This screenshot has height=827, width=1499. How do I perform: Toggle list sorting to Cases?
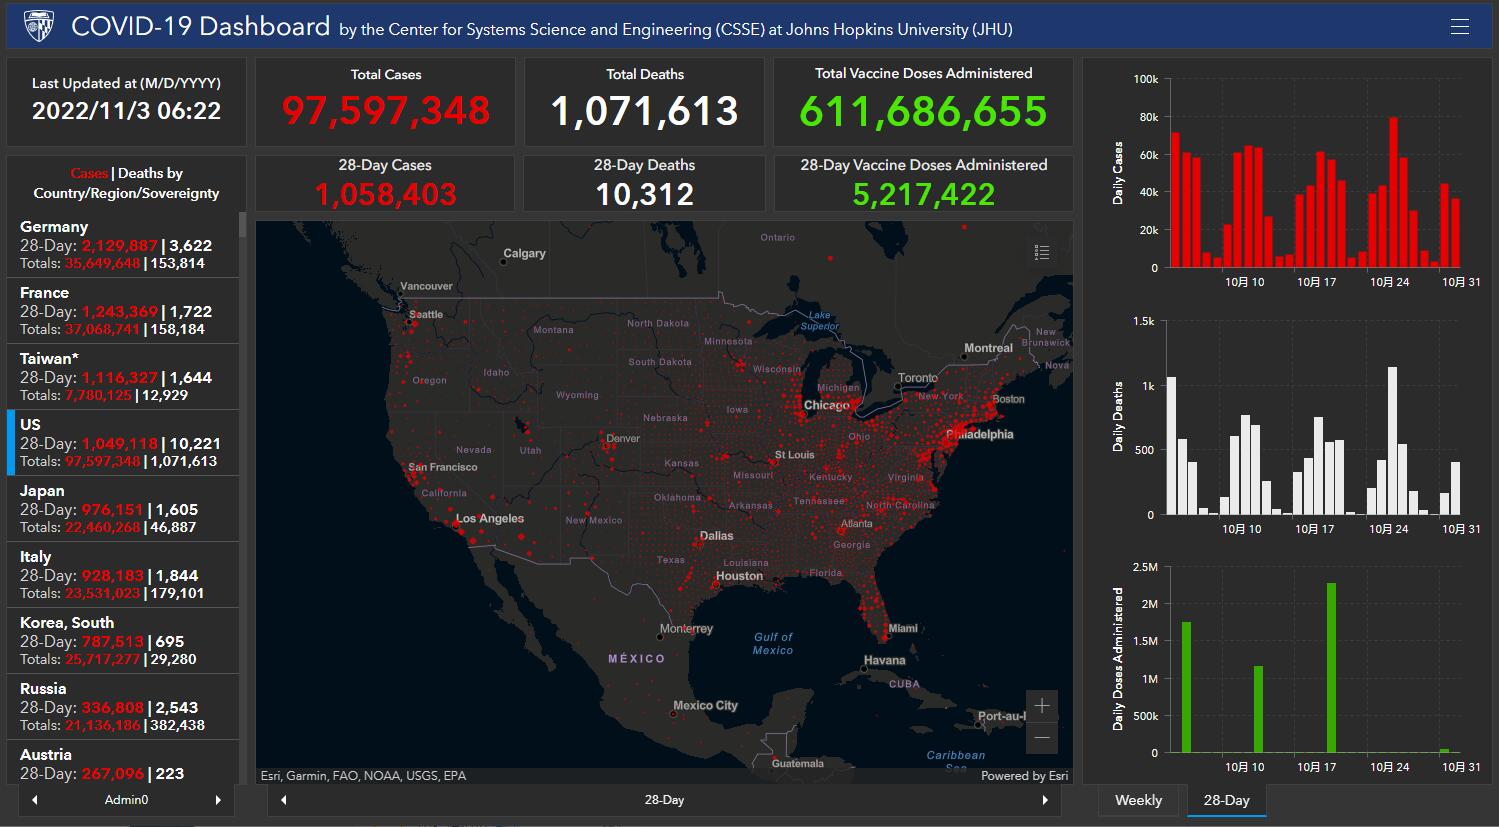[89, 173]
